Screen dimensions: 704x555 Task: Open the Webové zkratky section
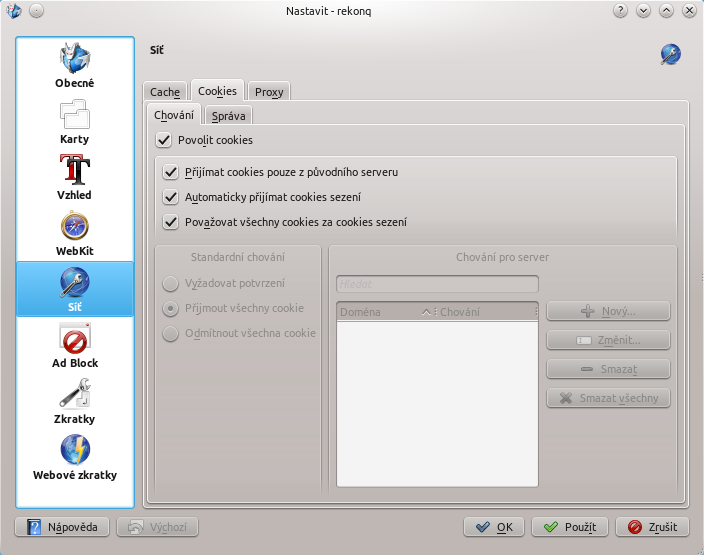[75, 457]
